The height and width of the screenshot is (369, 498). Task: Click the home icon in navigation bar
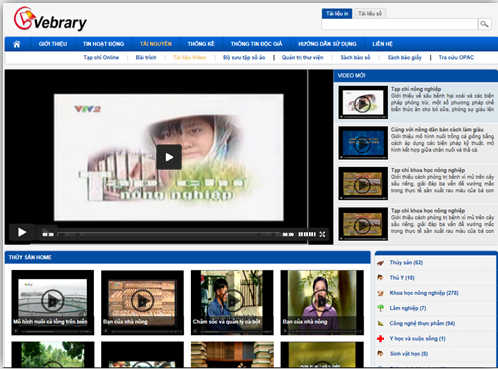click(x=17, y=44)
